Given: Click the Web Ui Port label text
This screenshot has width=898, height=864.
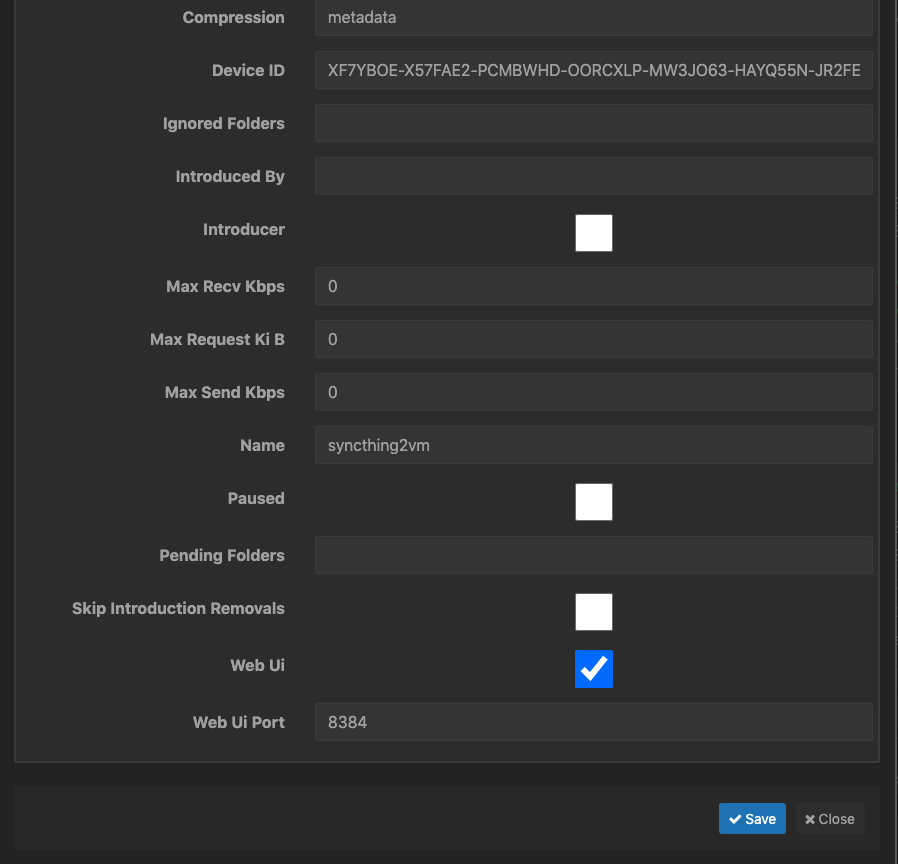Looking at the screenshot, I should click(x=238, y=721).
